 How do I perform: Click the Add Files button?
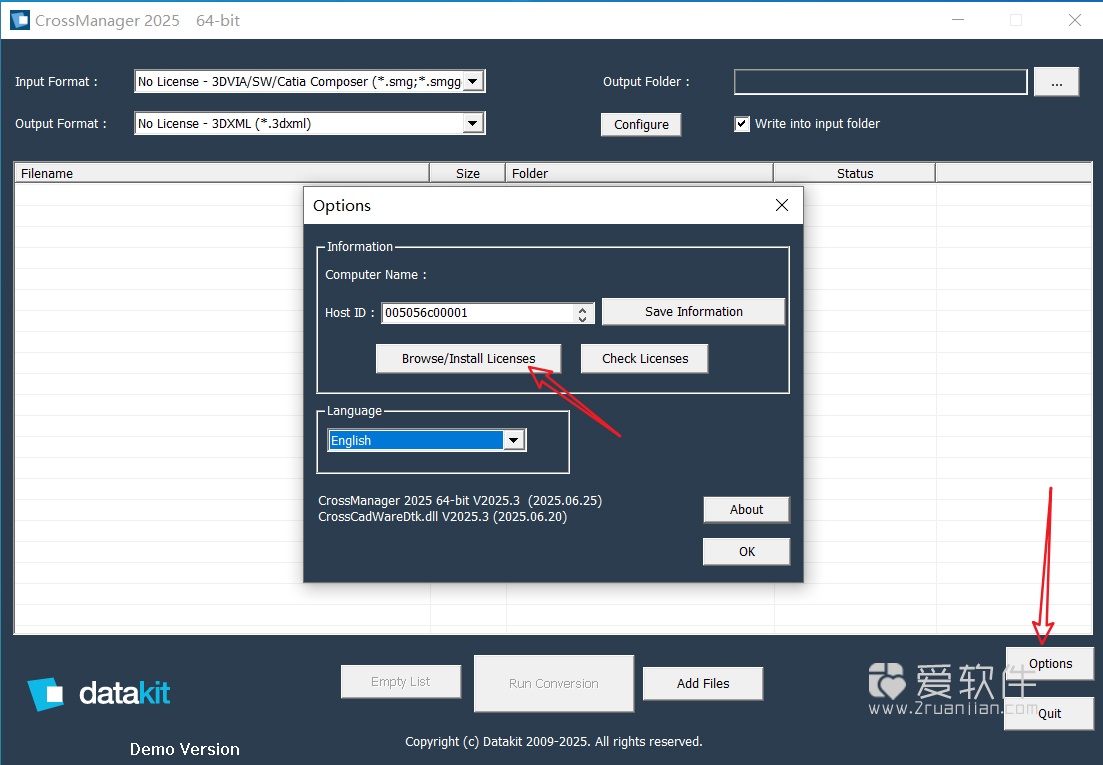point(702,683)
